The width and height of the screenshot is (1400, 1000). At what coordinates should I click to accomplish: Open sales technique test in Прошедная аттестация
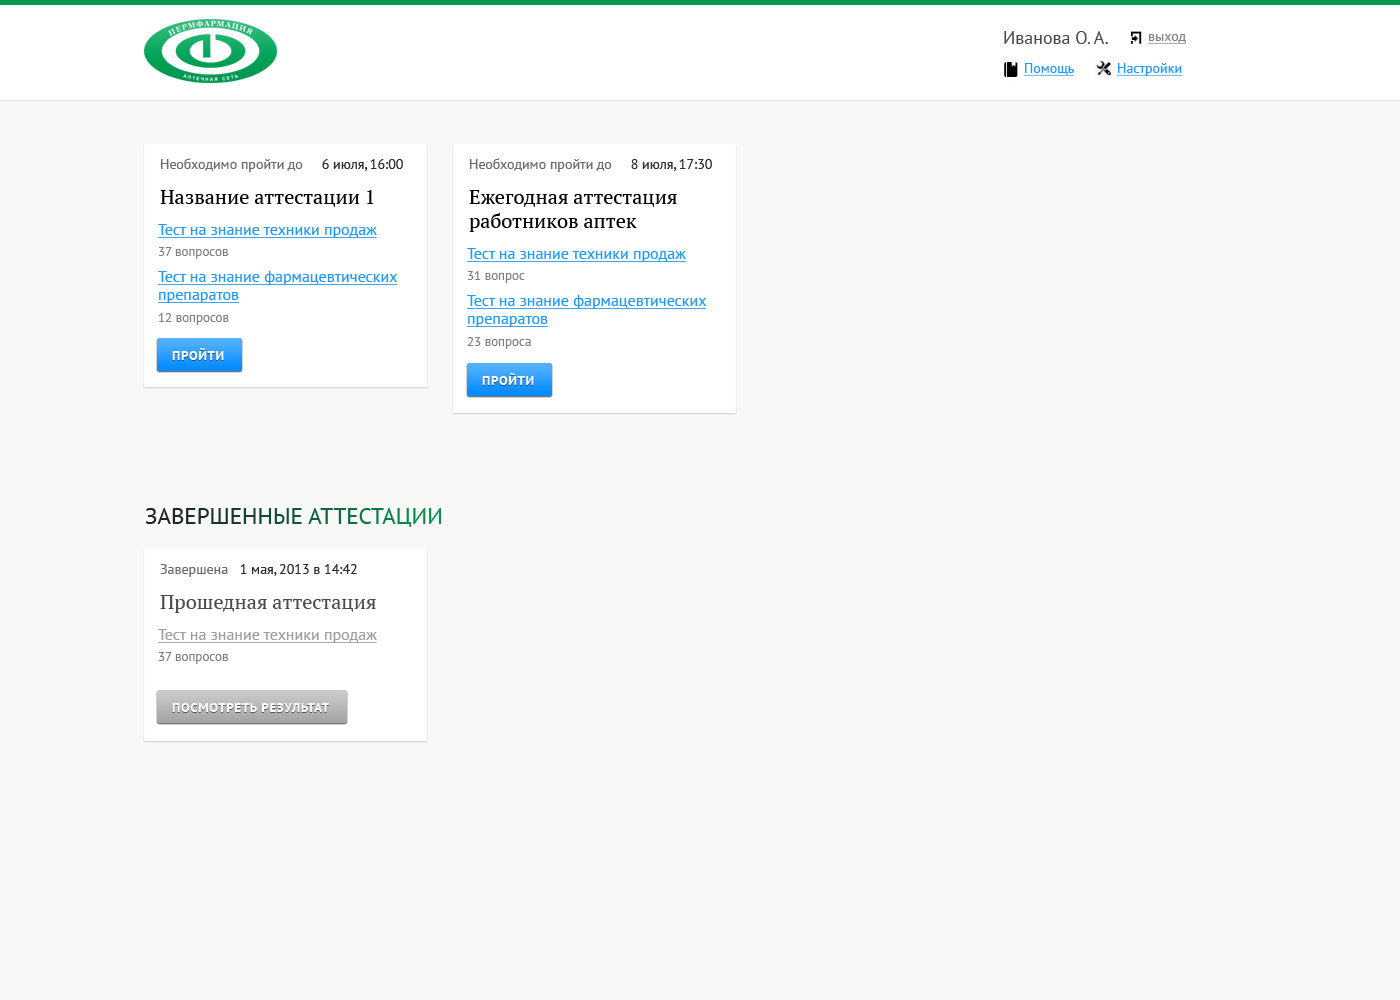(x=267, y=635)
